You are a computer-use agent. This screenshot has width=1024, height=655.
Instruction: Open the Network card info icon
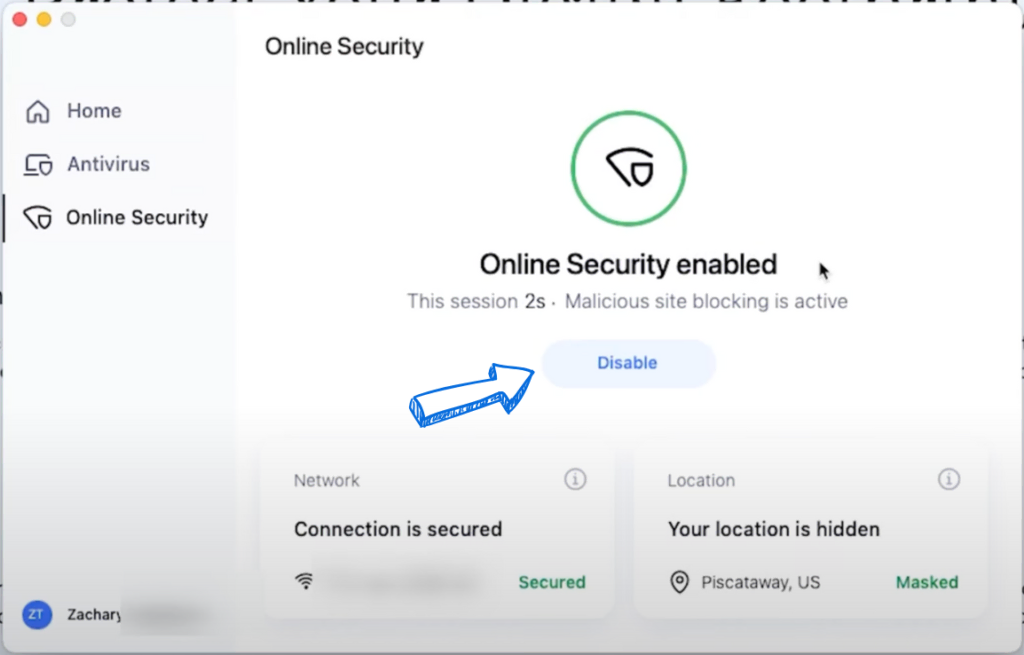pos(575,480)
